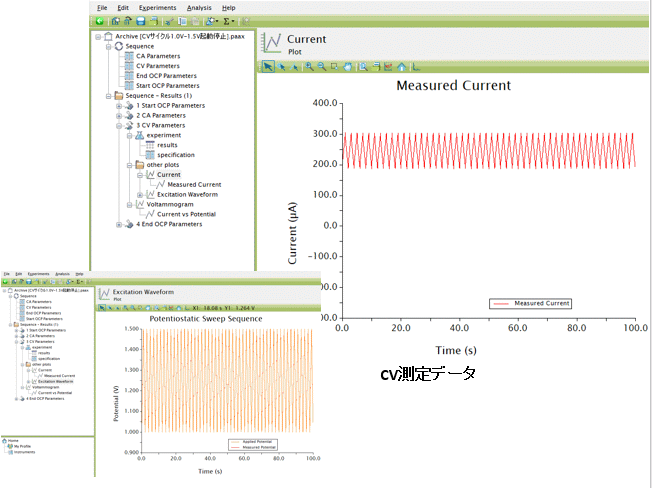This screenshot has width=652, height=488.
Task: Click Applied Potential legend entry
Action: click(x=253, y=442)
